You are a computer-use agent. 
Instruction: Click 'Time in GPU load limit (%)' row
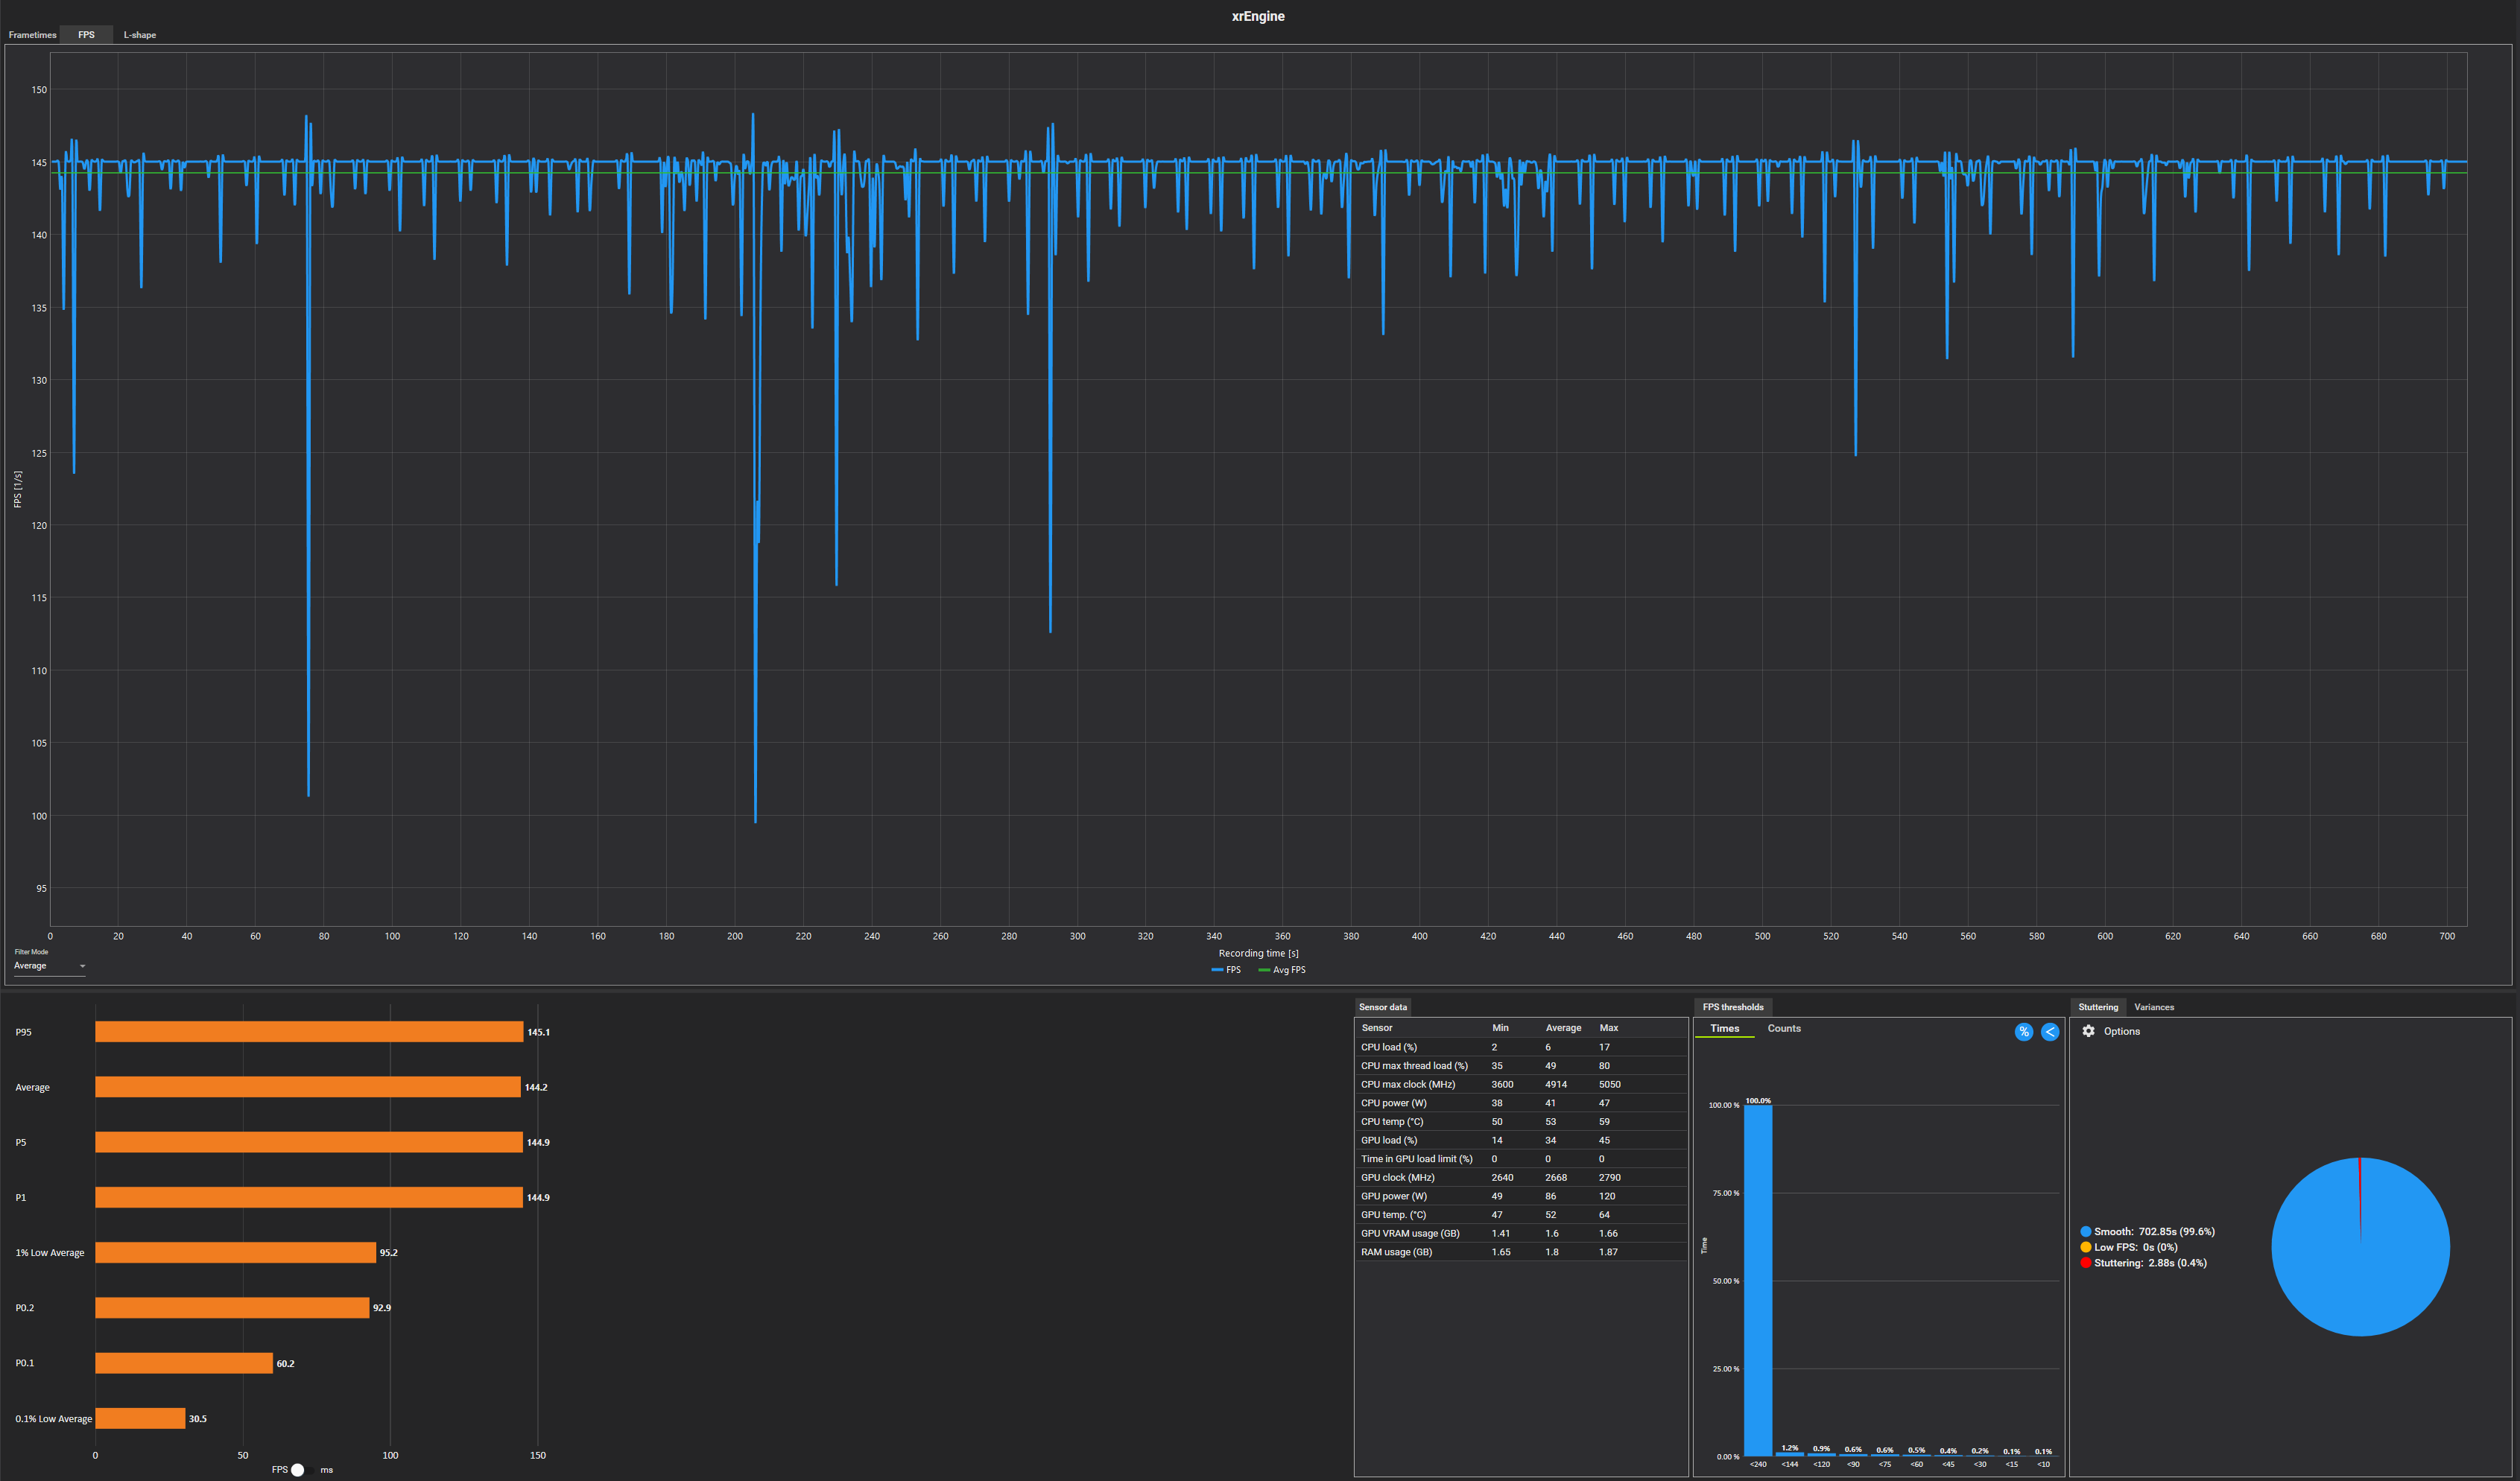coord(1520,1159)
